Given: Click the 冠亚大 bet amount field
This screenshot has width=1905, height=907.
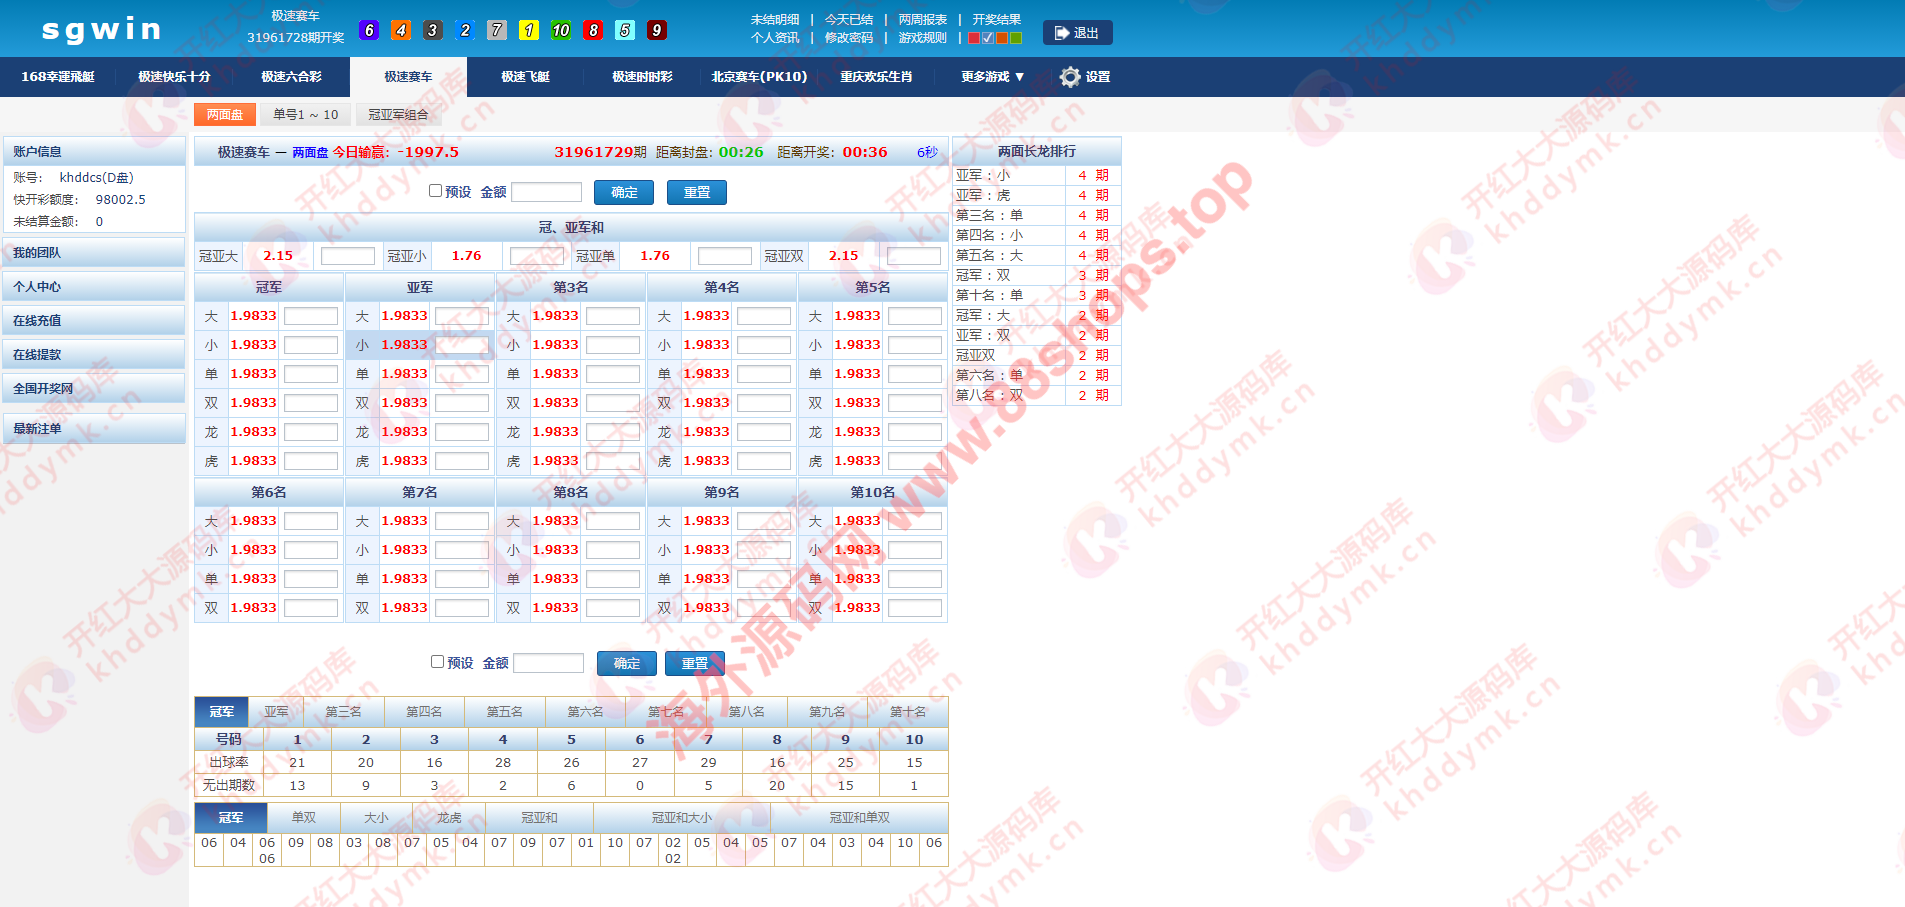Looking at the screenshot, I should 347,256.
